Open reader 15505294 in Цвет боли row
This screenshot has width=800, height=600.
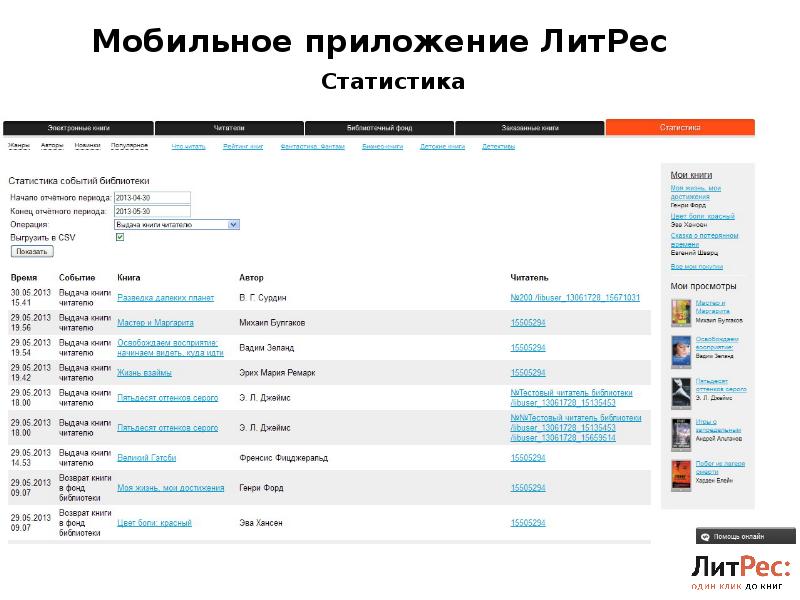(528, 523)
